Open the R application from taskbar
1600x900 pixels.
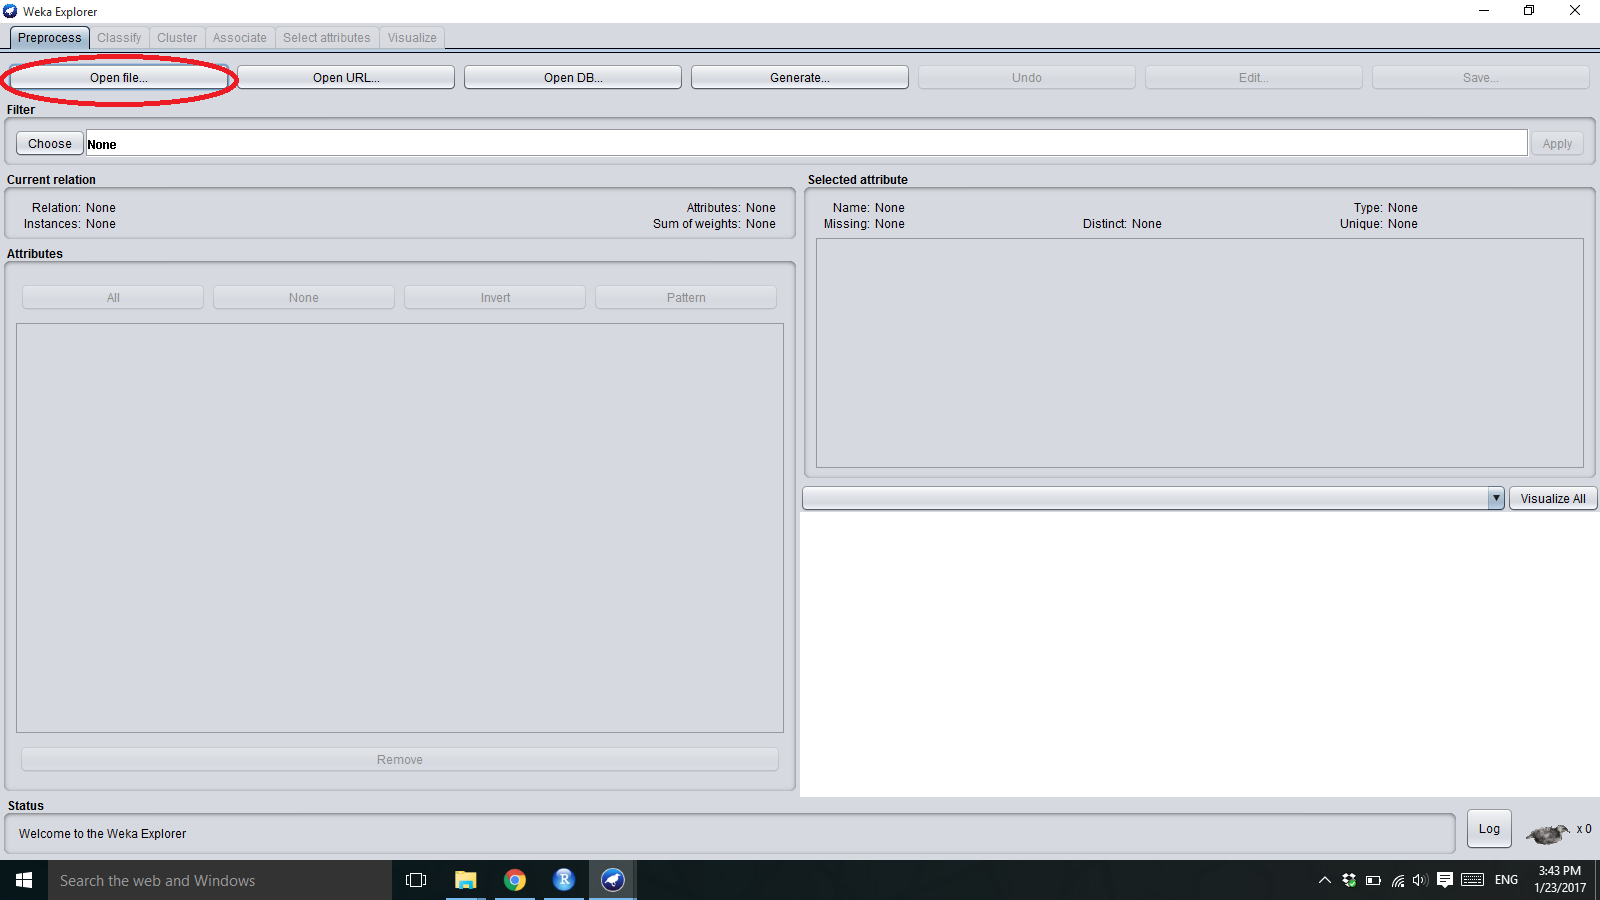(564, 880)
